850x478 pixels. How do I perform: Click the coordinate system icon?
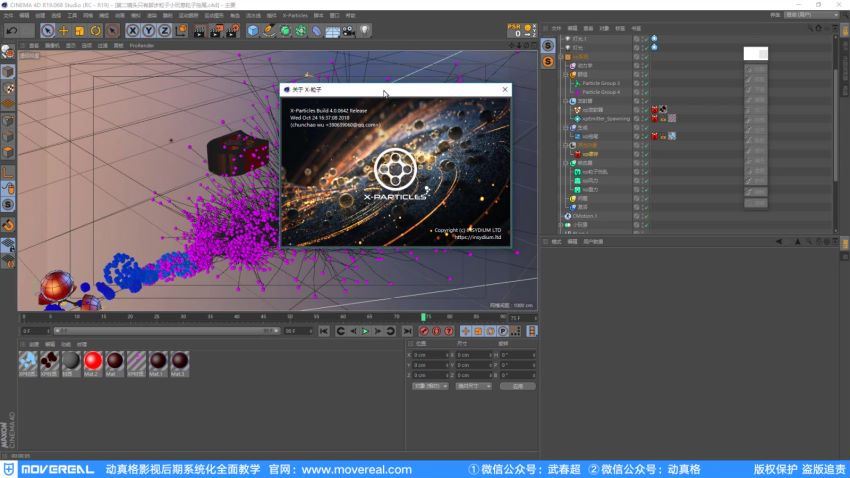[x=181, y=31]
